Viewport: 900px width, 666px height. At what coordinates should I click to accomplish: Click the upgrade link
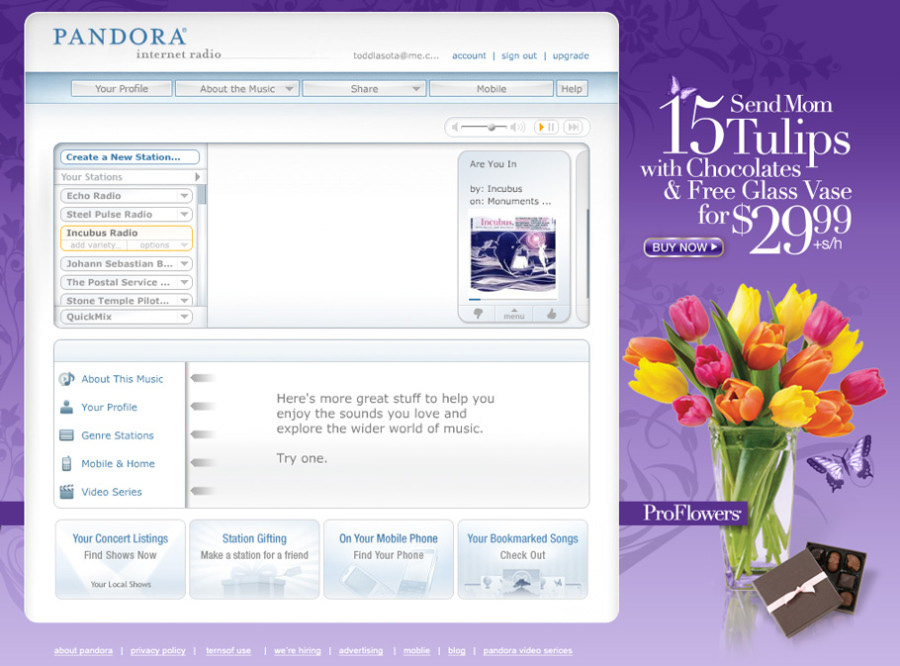tap(571, 56)
